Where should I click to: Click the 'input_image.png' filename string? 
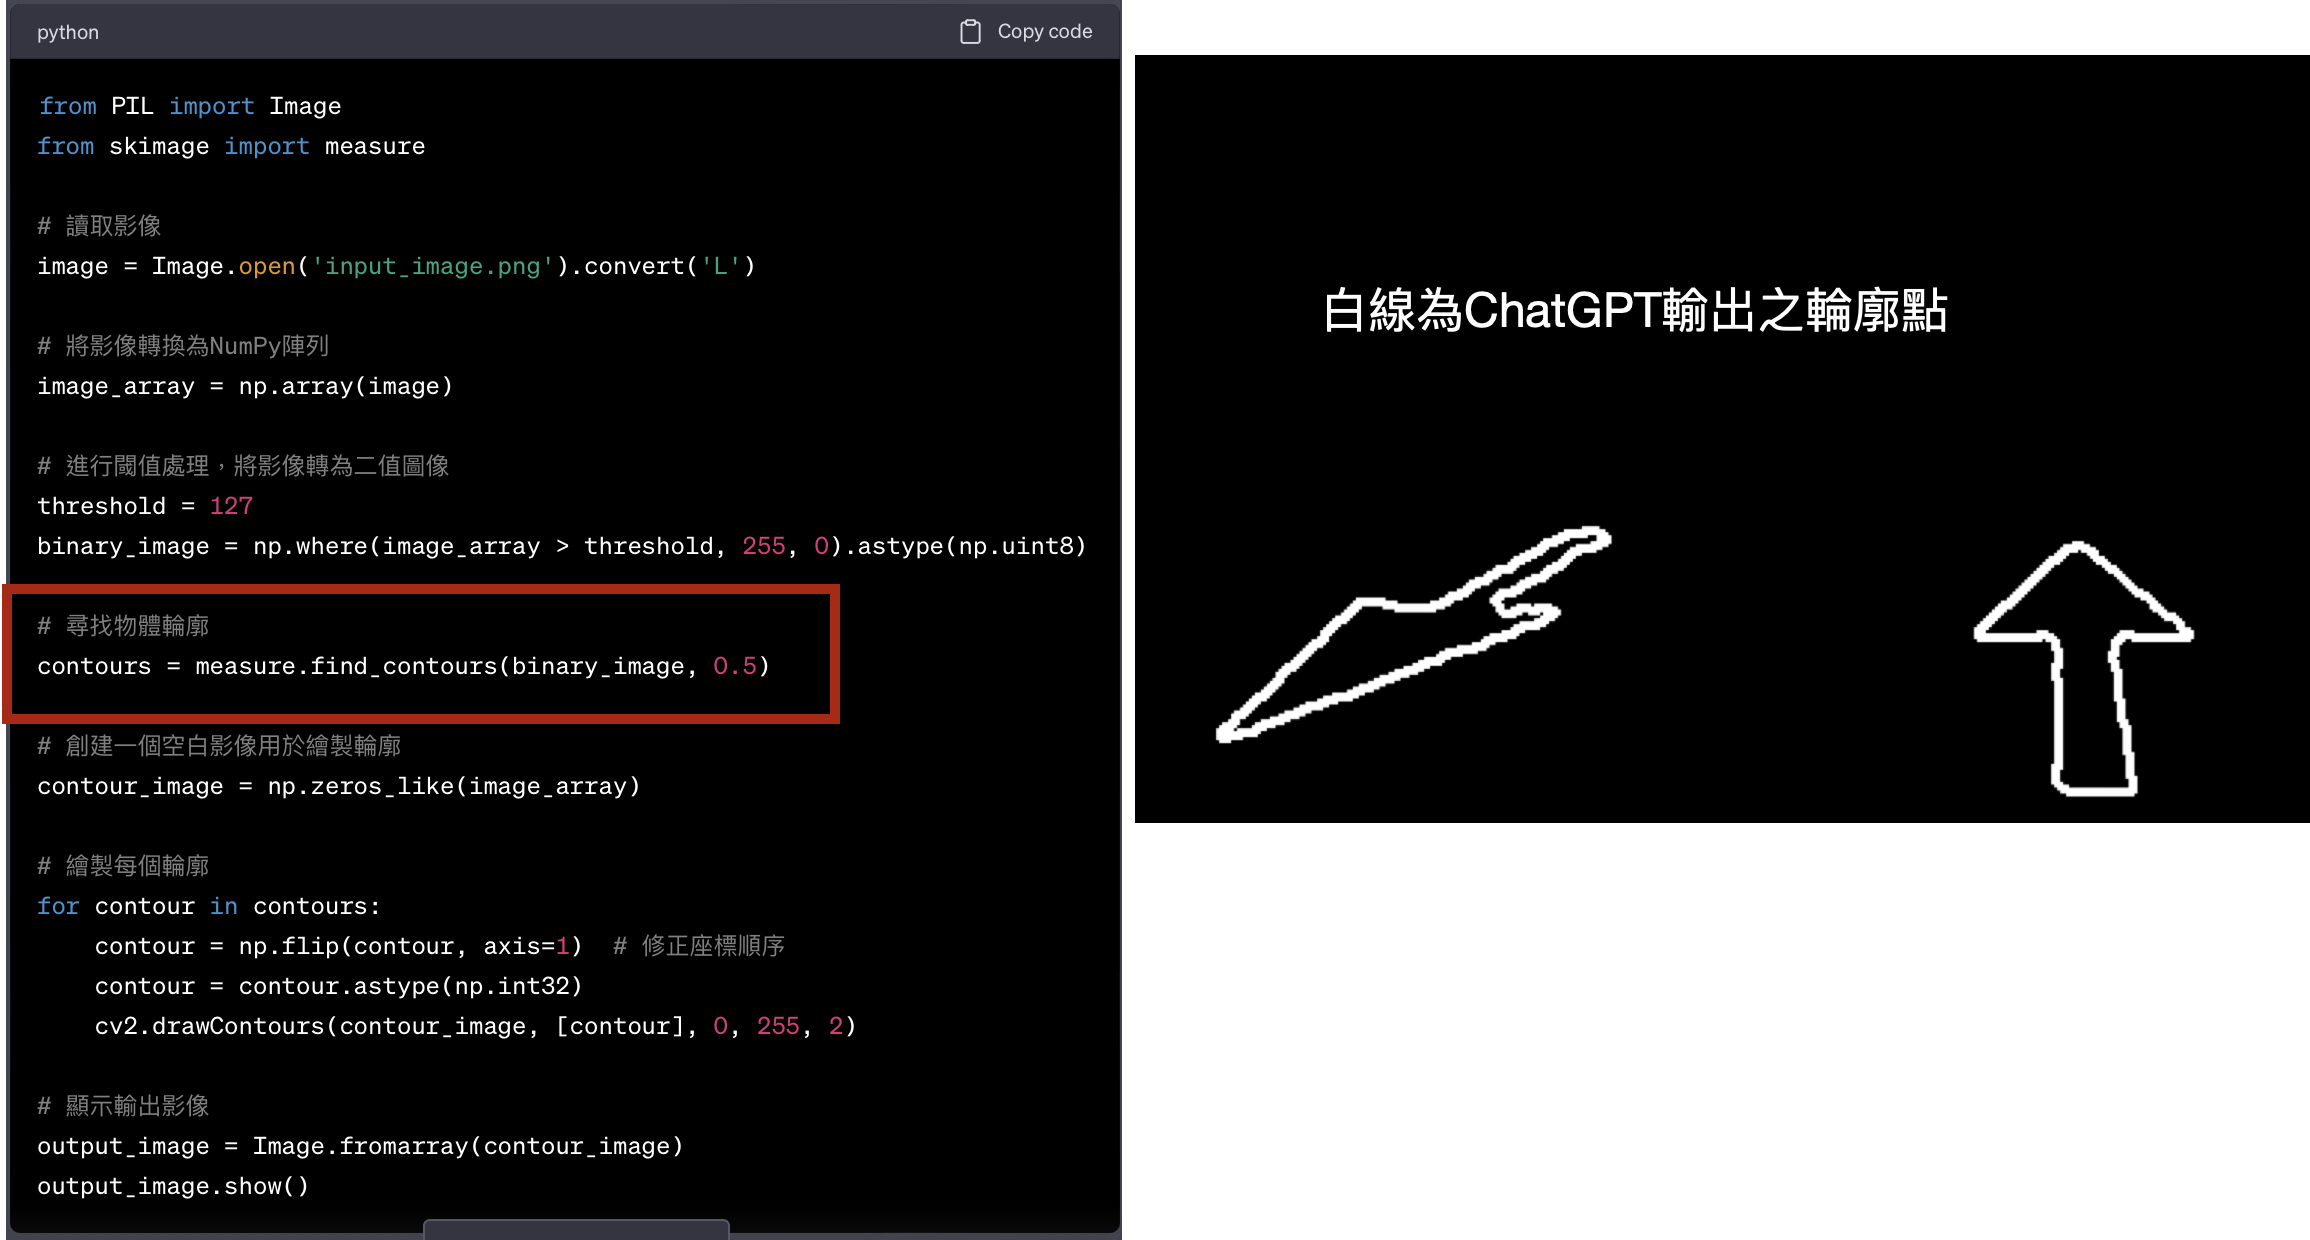point(432,266)
